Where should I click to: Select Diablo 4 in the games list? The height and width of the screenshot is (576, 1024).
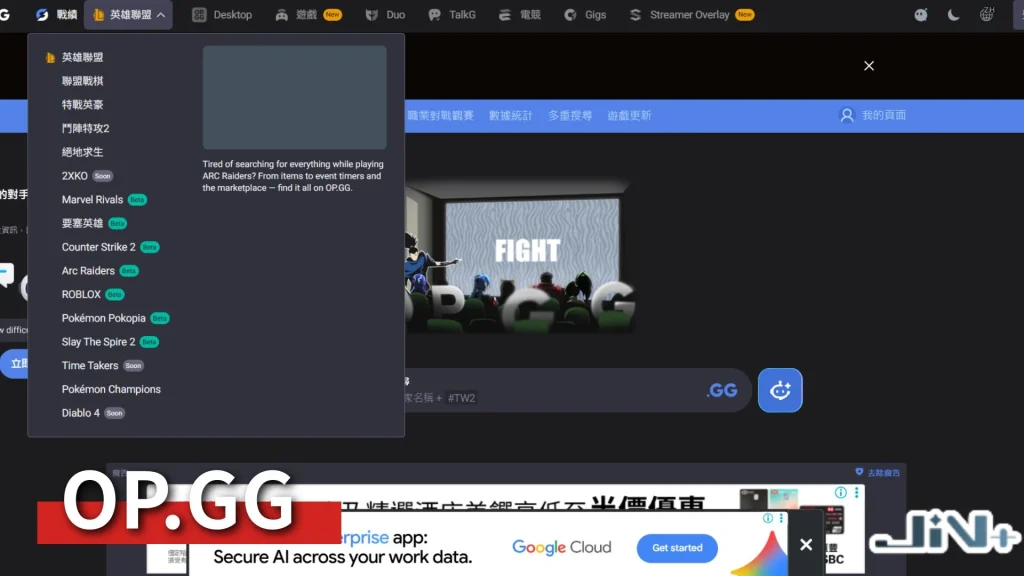[x=81, y=413]
